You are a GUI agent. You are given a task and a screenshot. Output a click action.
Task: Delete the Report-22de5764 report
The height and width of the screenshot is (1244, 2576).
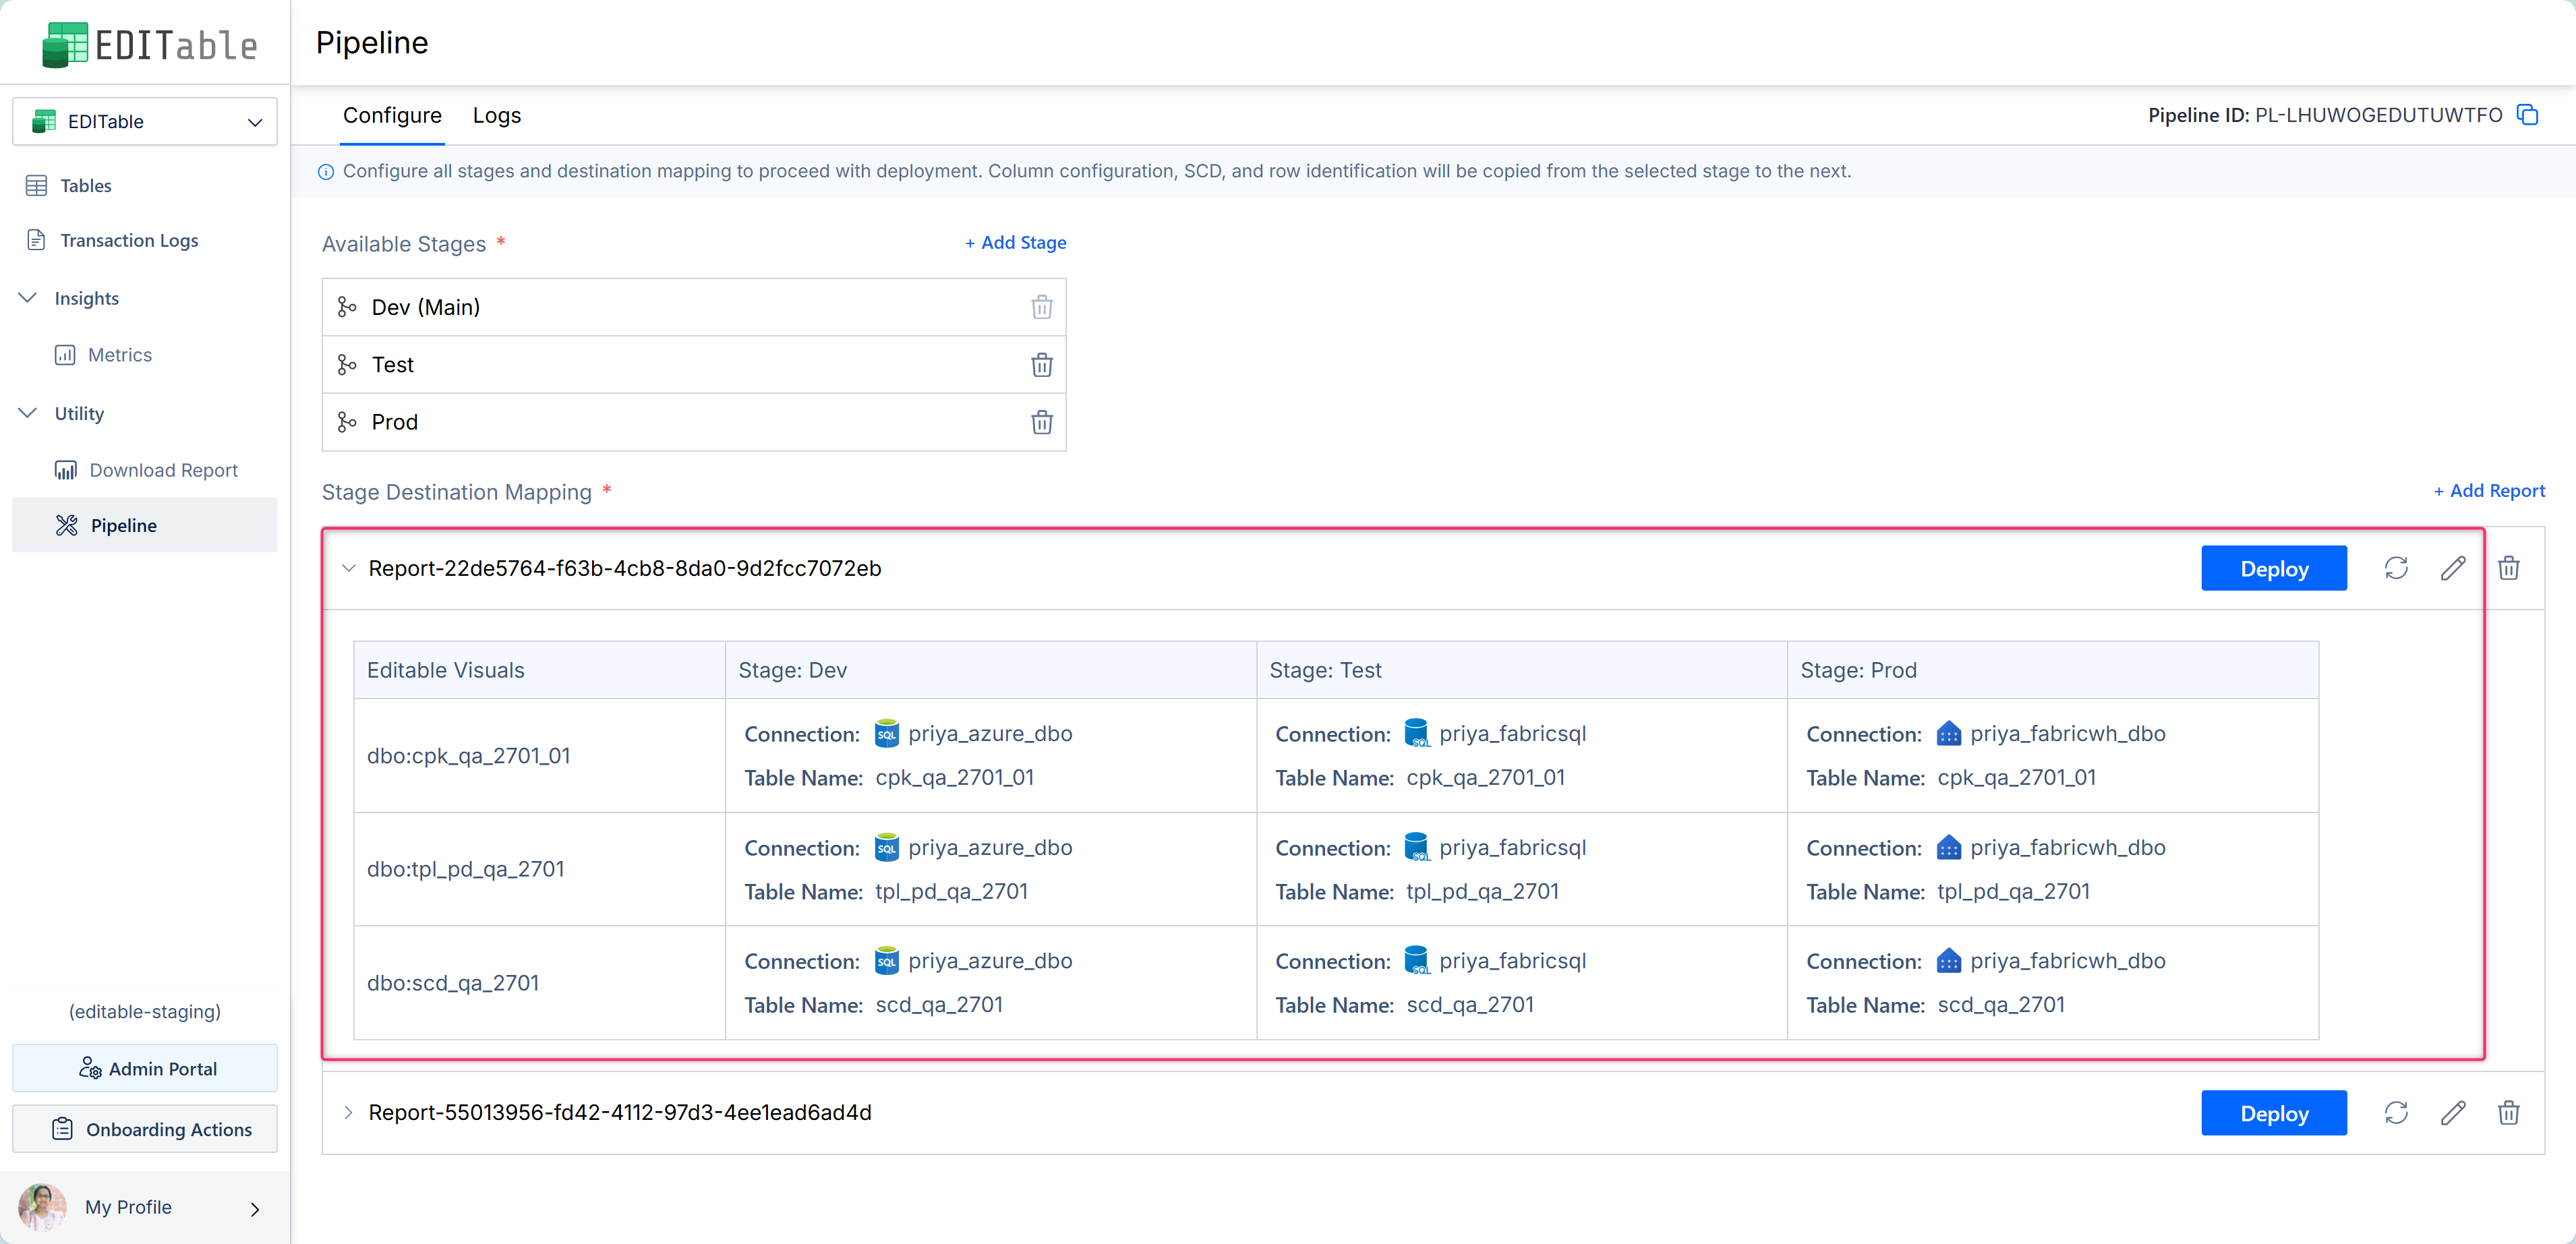coord(2508,568)
